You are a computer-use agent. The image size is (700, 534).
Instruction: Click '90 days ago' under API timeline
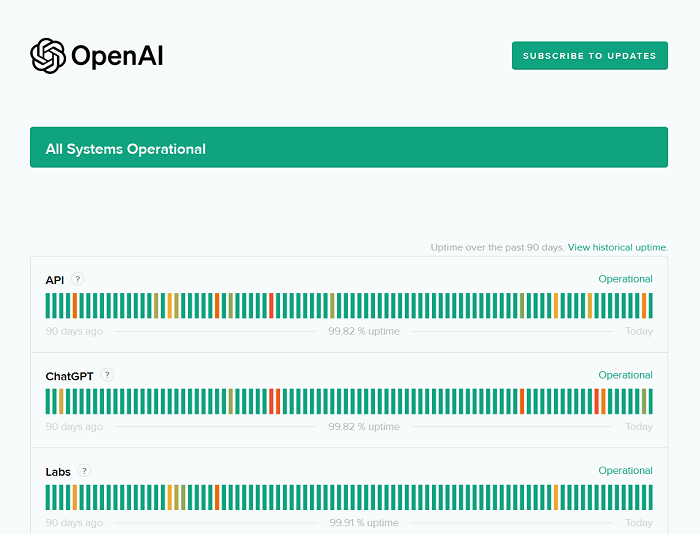click(x=74, y=331)
